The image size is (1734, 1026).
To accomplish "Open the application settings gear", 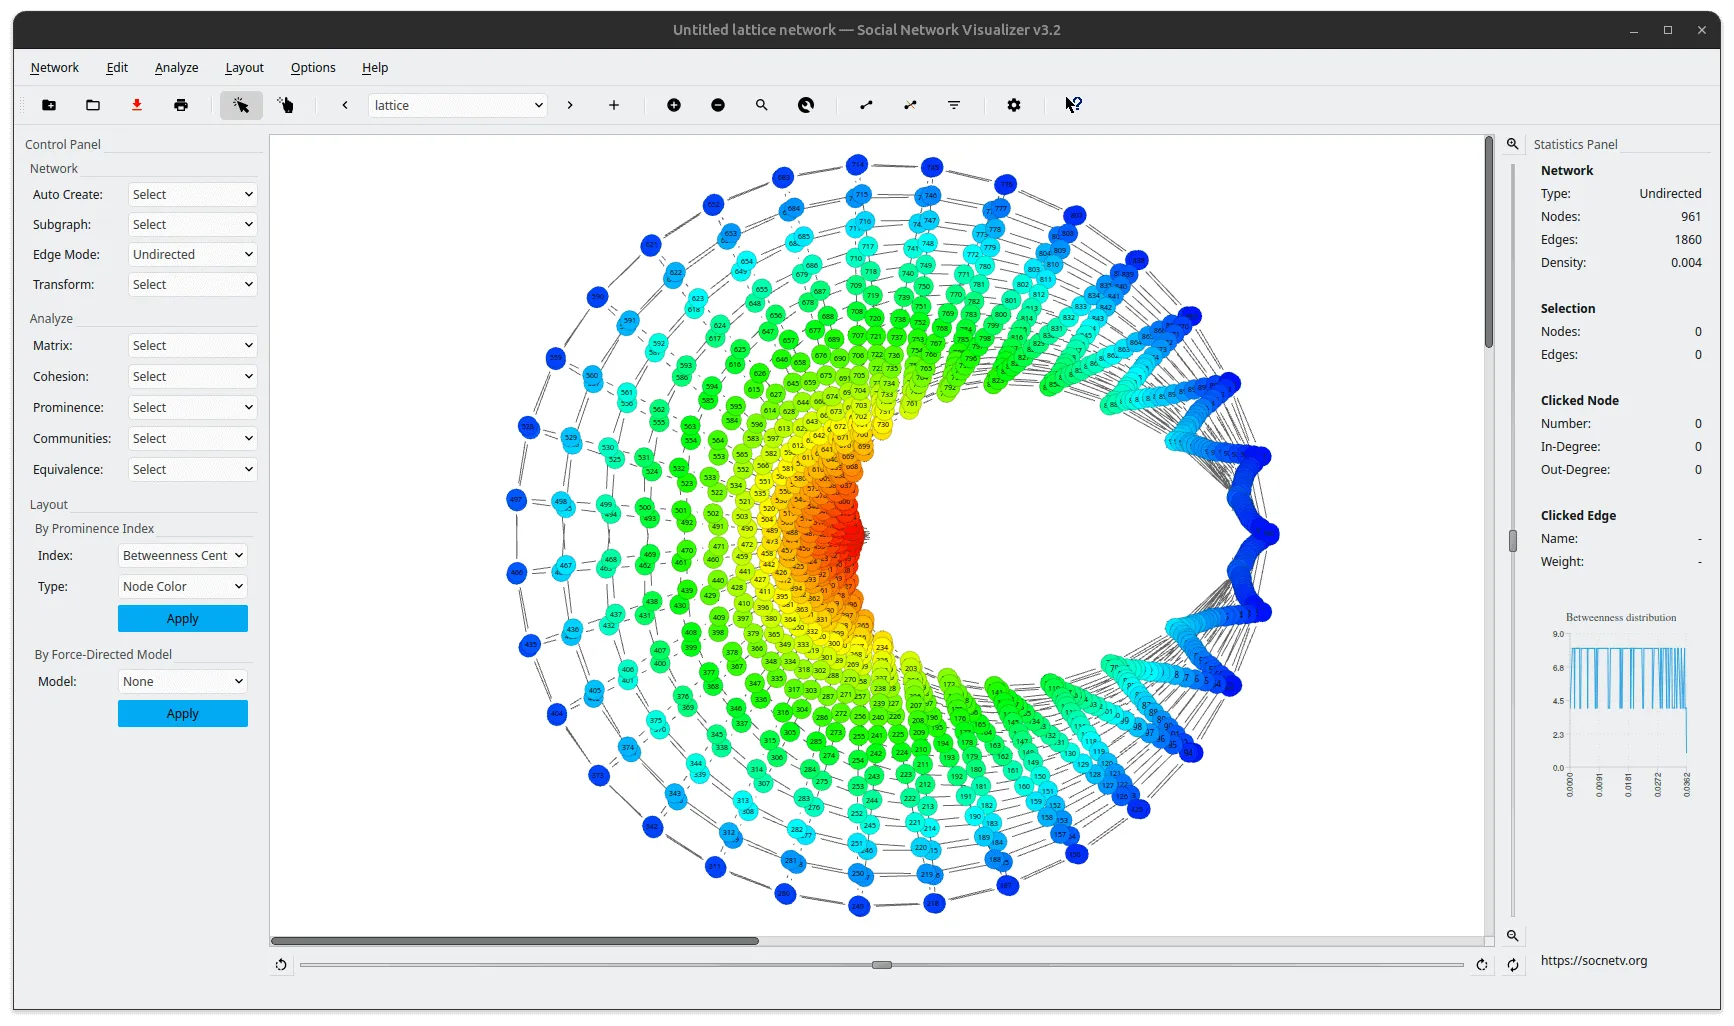I will click(1014, 105).
